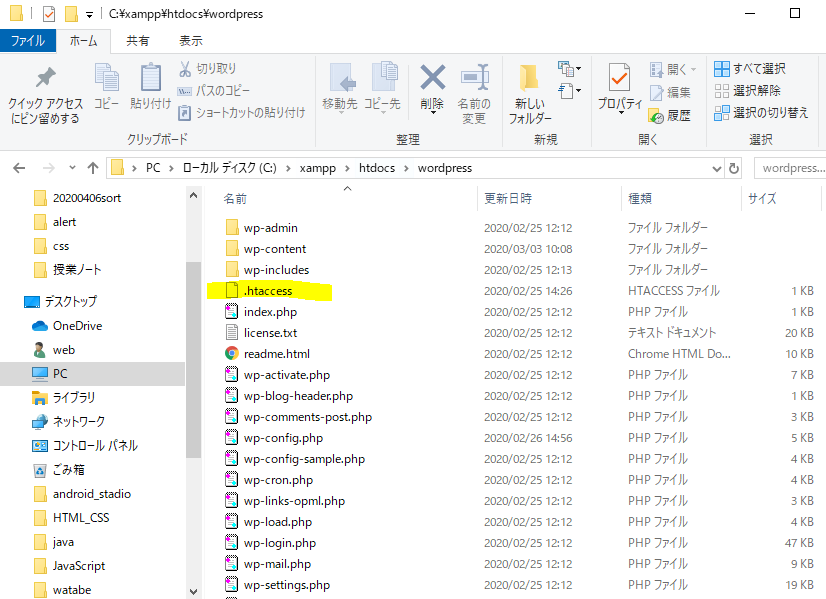Screen dimensions: 826x599
Task: Click the Properties (プロパティ) checkmark icon
Action: (620, 78)
